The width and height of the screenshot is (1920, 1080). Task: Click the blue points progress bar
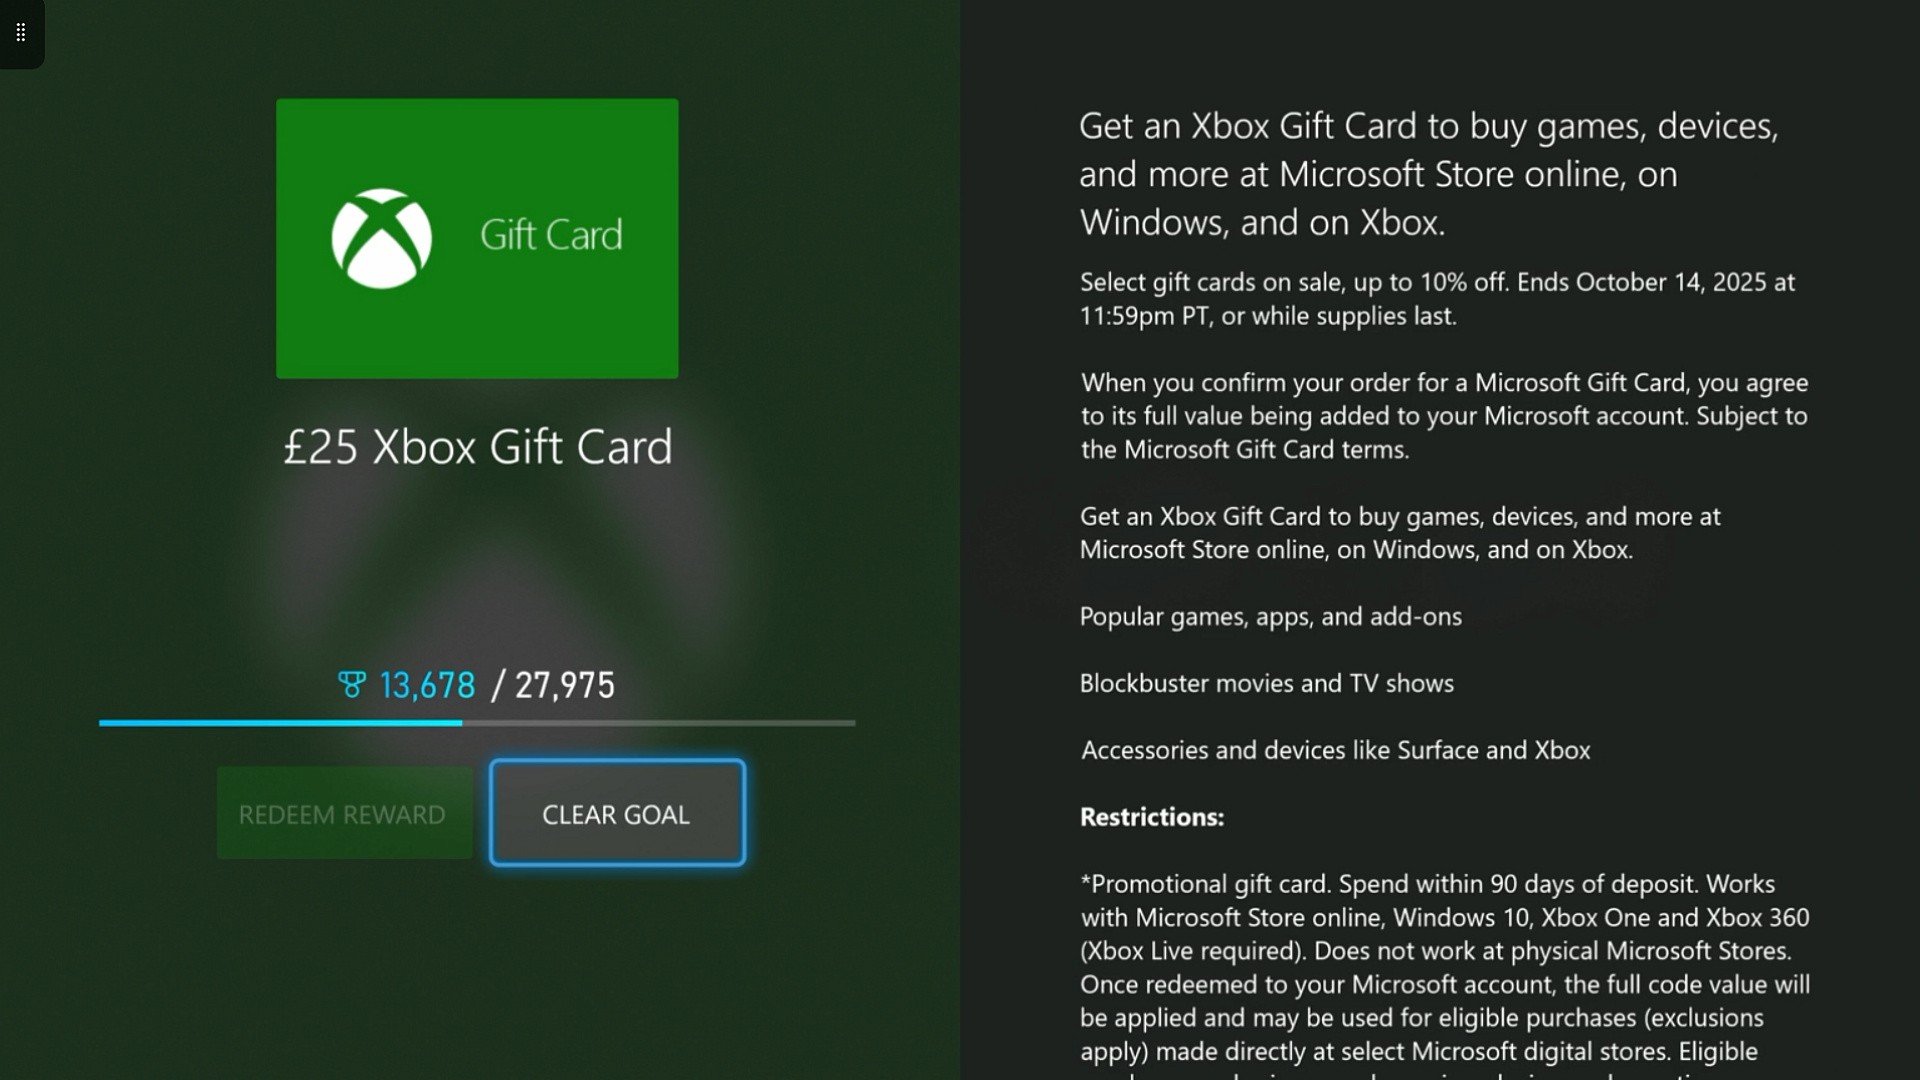280,722
